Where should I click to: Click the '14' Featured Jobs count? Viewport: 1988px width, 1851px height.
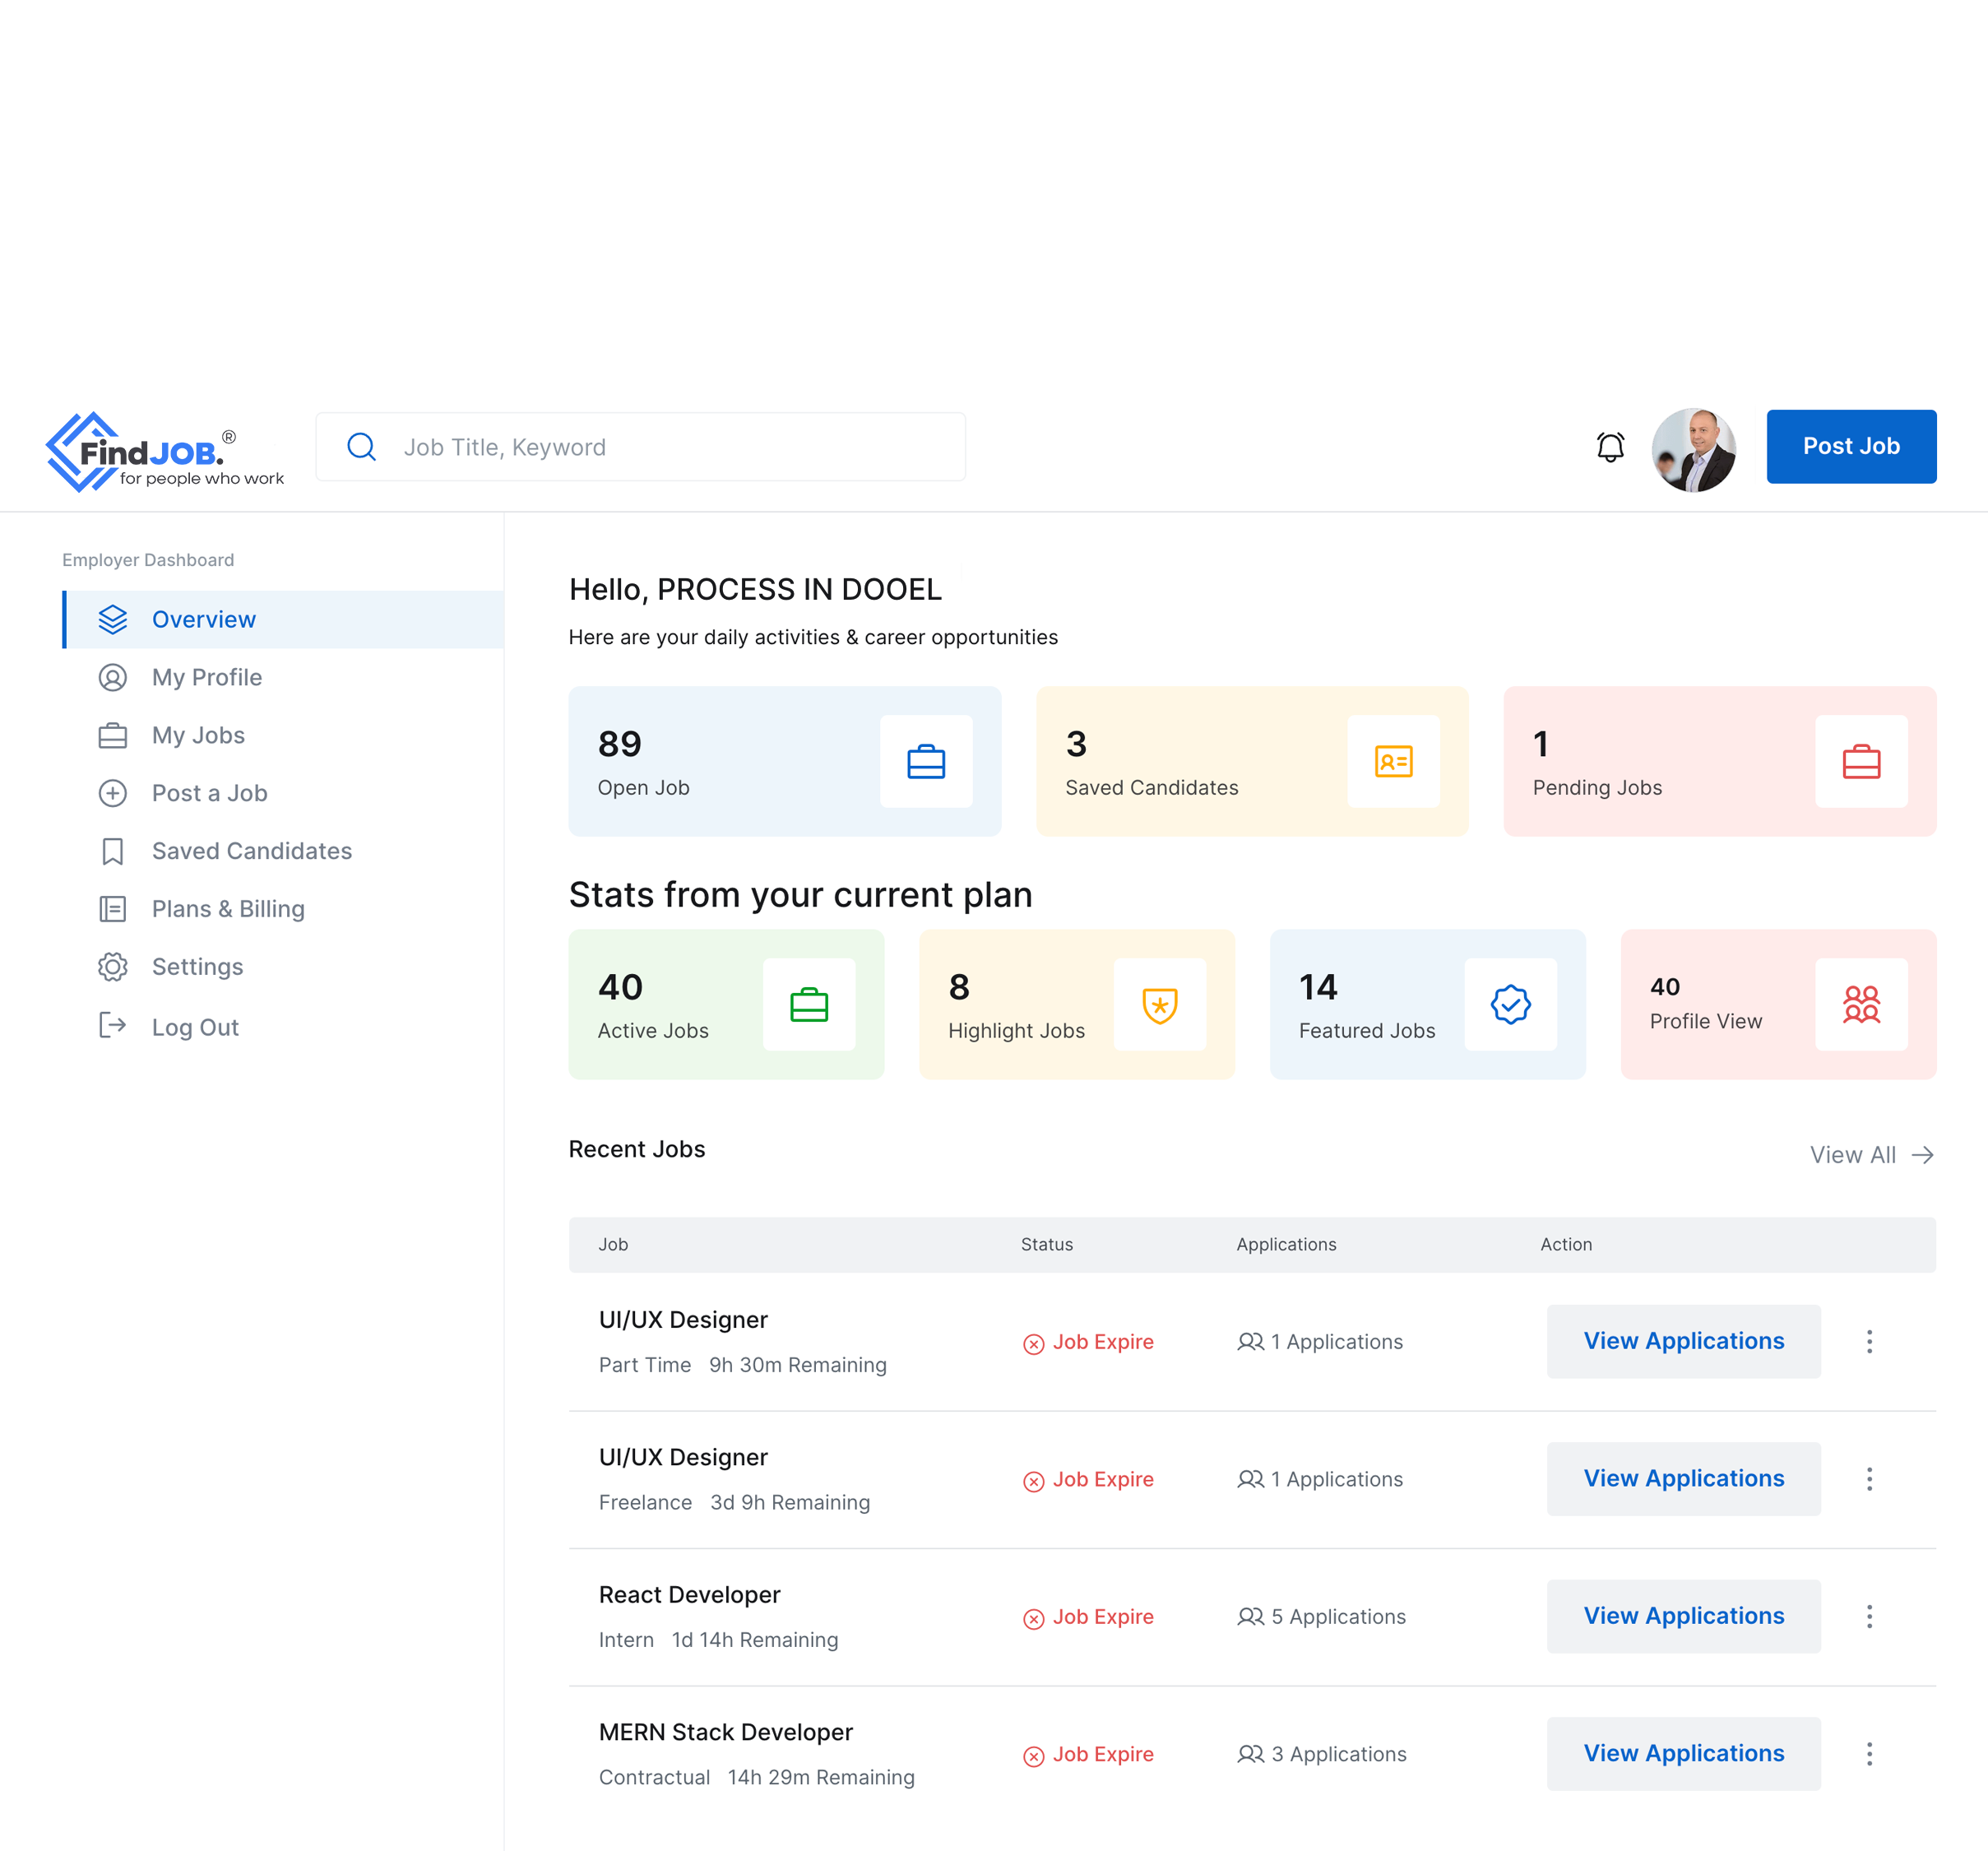click(x=1318, y=987)
